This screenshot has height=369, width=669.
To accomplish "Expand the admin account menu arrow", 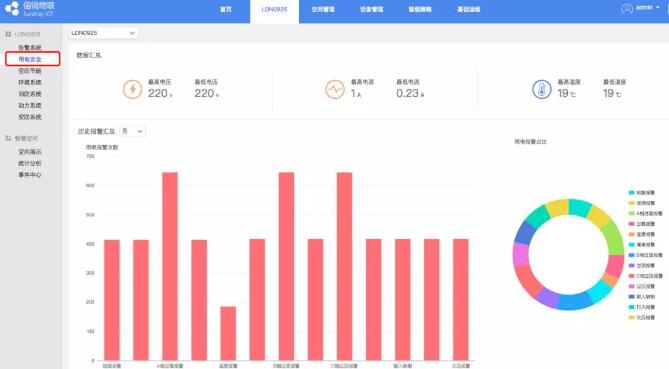I will tap(657, 8).
